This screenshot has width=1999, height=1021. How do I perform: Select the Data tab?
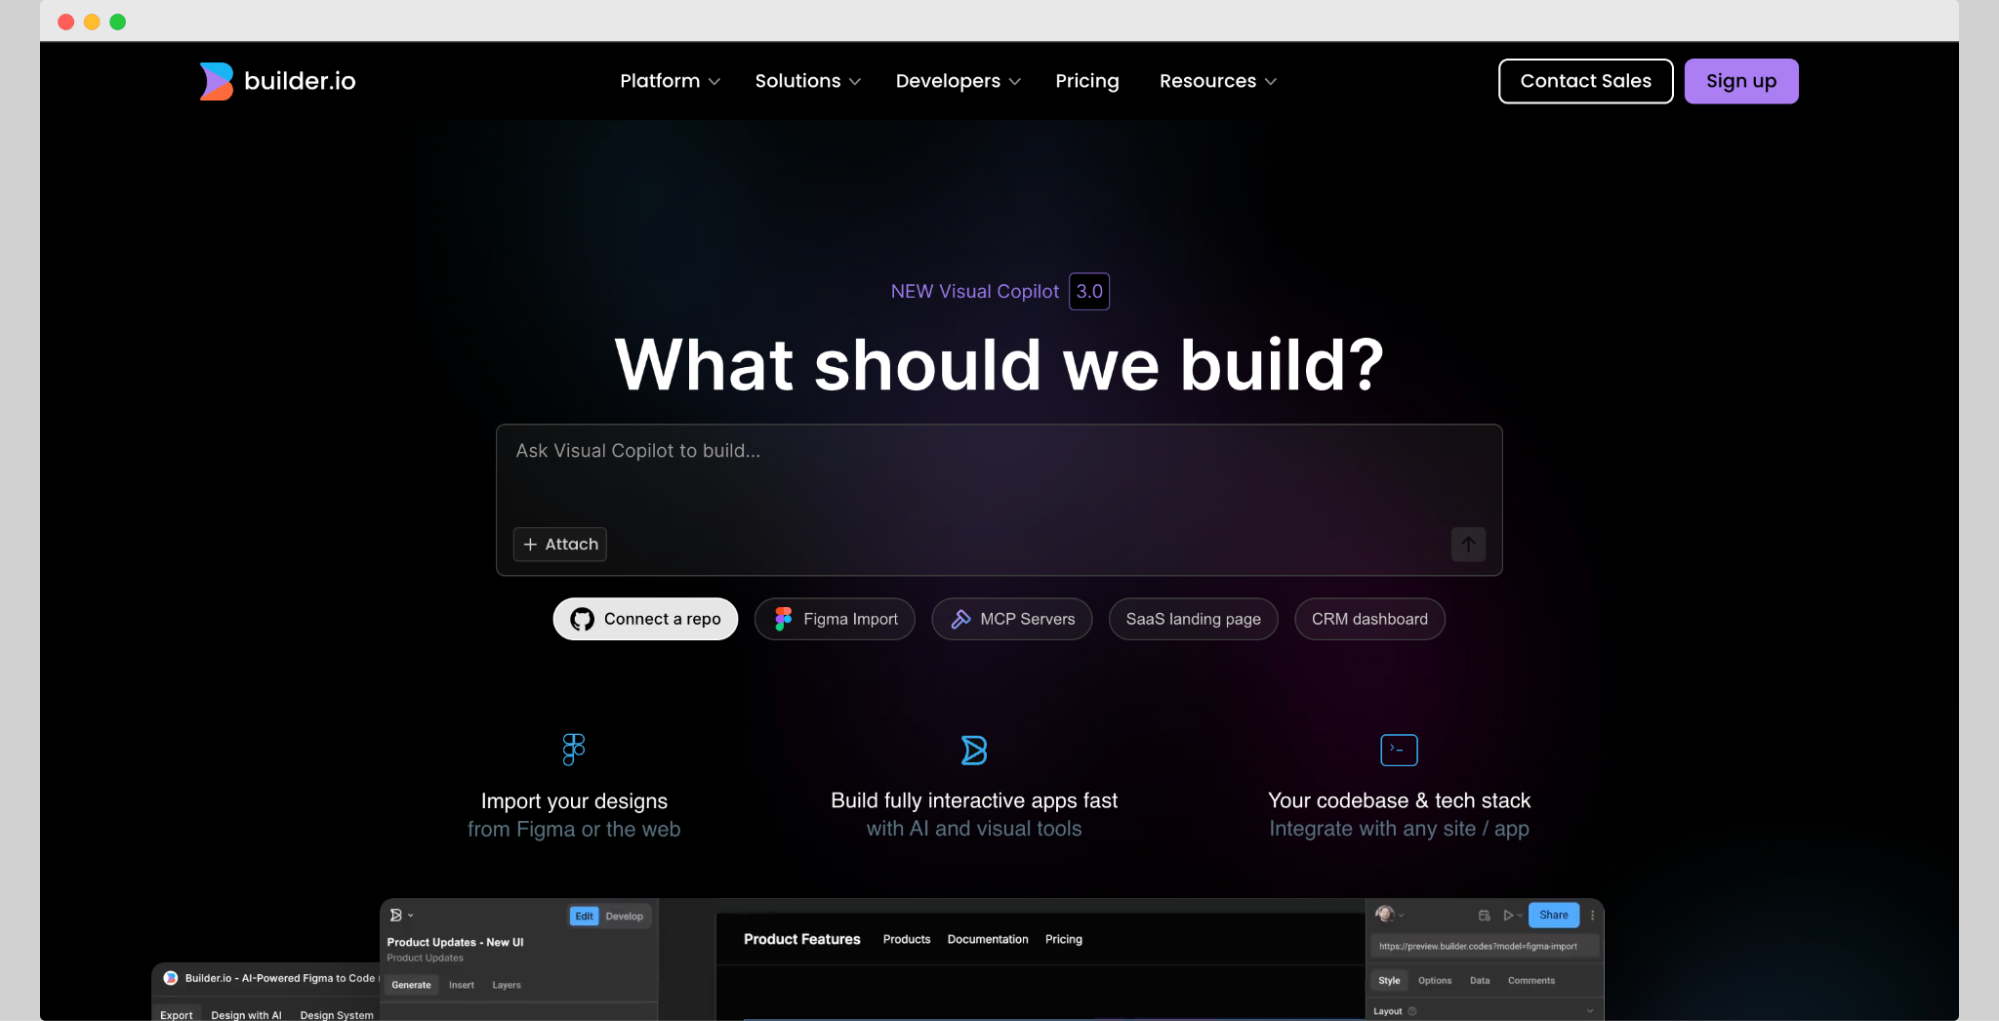(x=1479, y=980)
